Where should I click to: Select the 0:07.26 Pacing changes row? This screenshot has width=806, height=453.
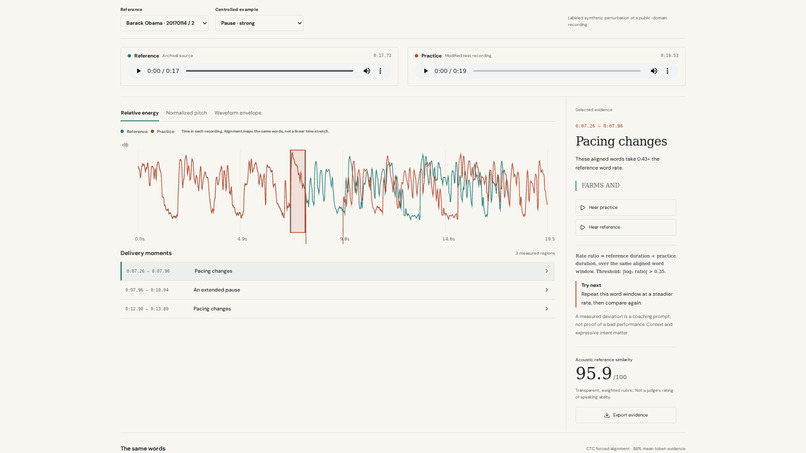coord(338,271)
